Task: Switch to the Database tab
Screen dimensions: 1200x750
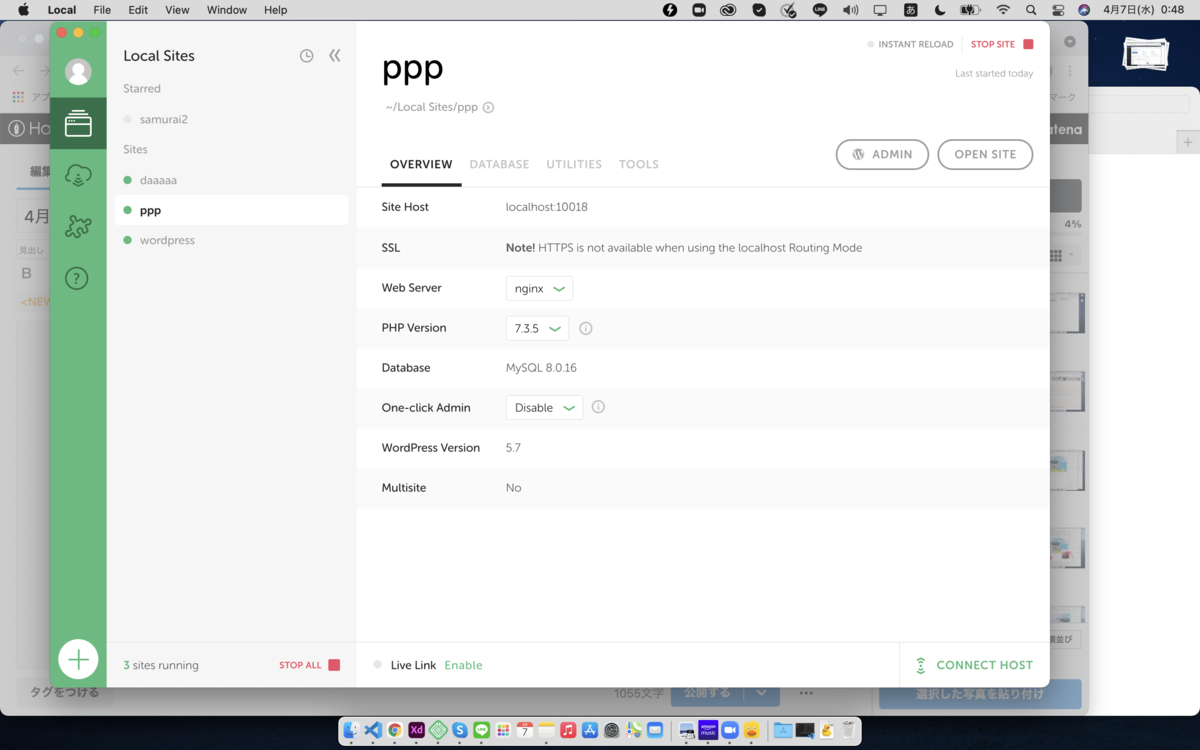Action: coord(499,164)
